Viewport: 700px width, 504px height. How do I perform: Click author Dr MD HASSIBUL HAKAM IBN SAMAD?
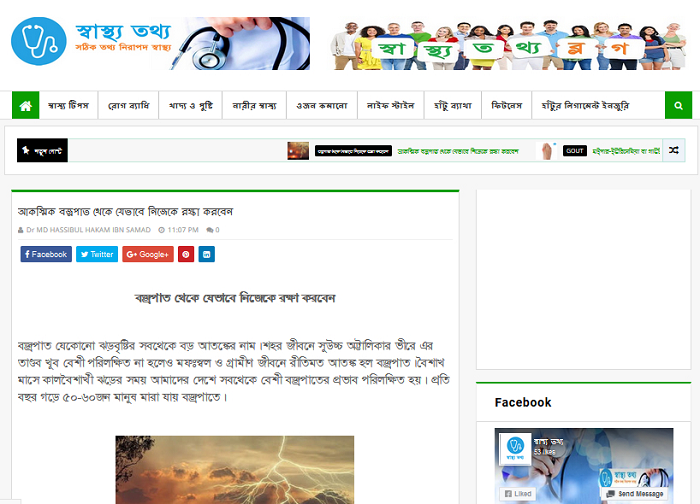(x=88, y=230)
